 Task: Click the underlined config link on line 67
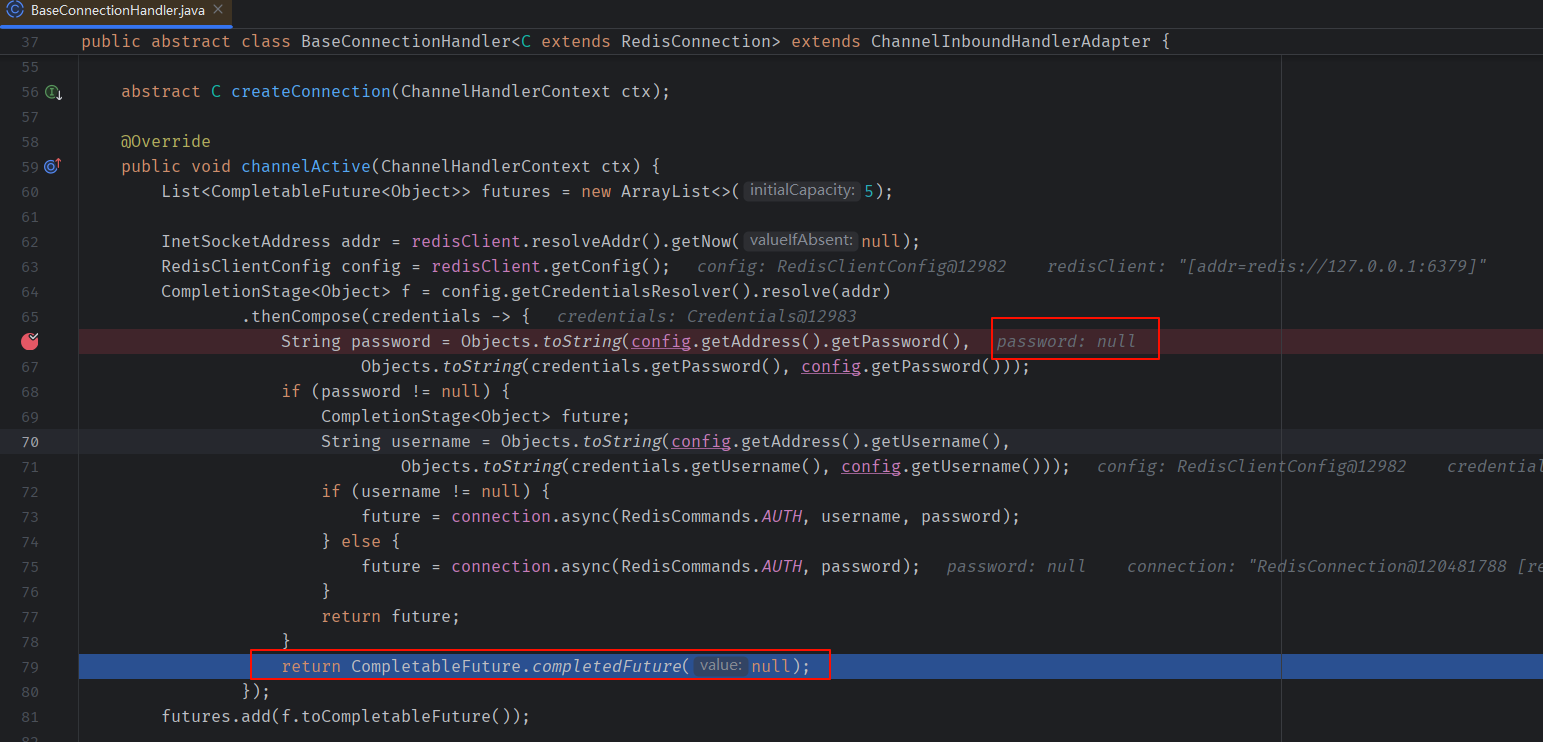click(830, 366)
